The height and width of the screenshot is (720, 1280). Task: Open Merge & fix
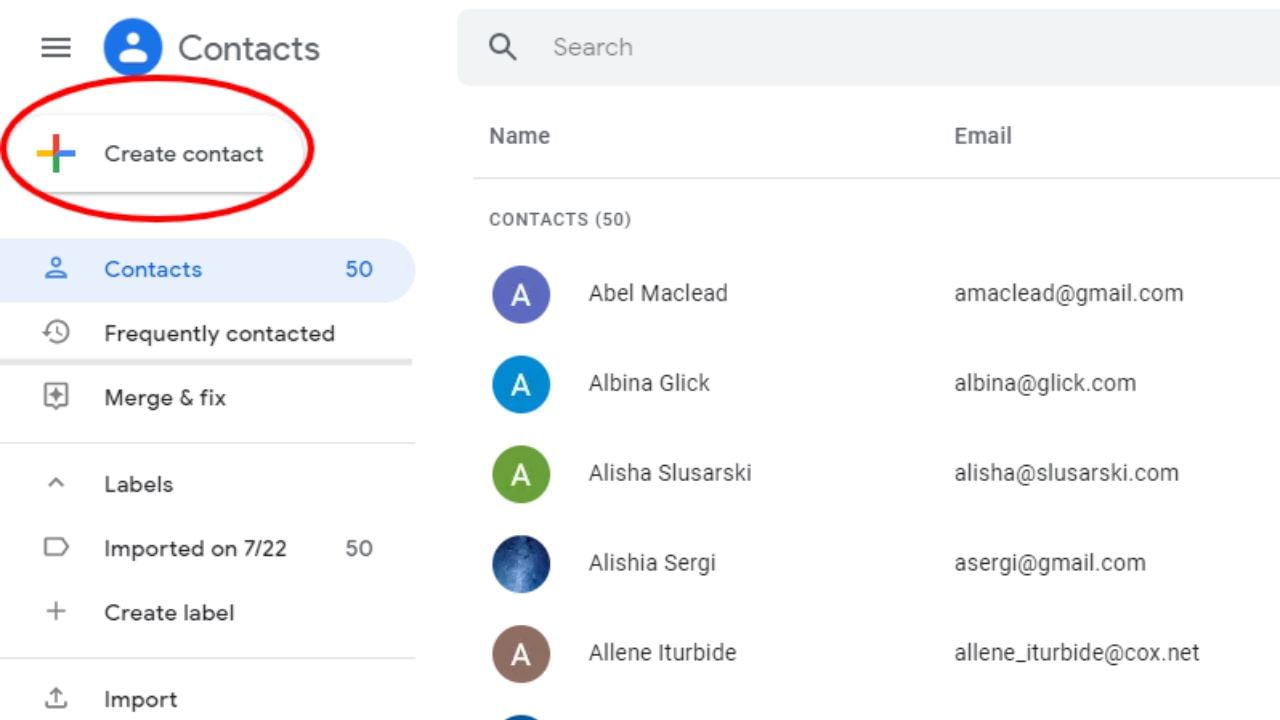pos(207,398)
